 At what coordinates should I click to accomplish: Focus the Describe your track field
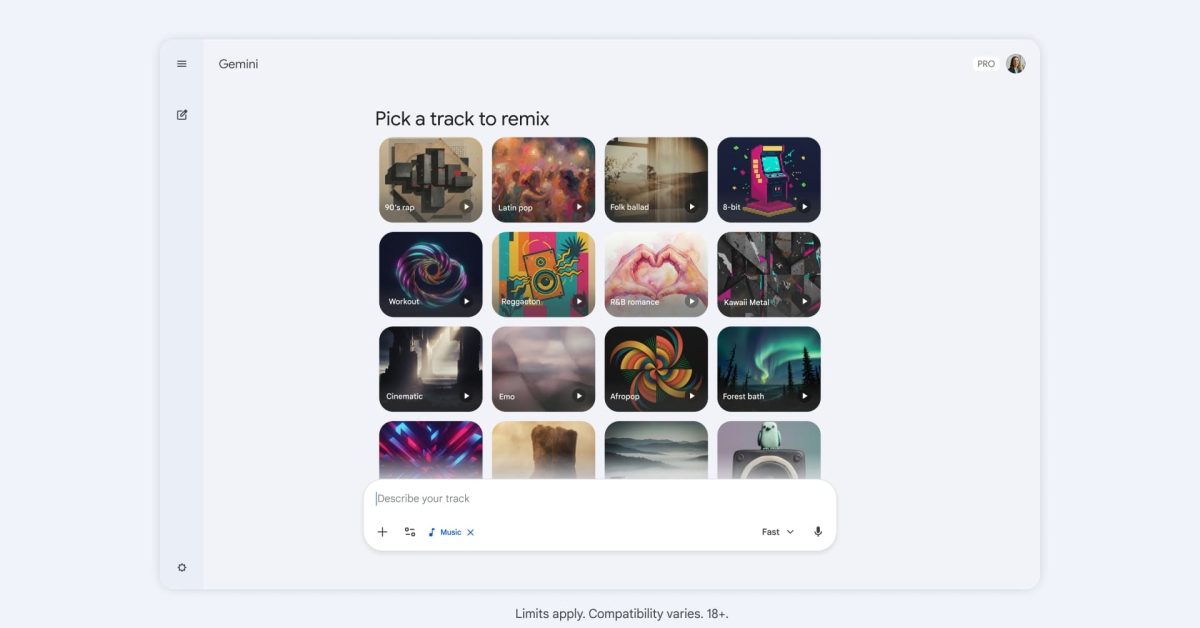tap(600, 499)
